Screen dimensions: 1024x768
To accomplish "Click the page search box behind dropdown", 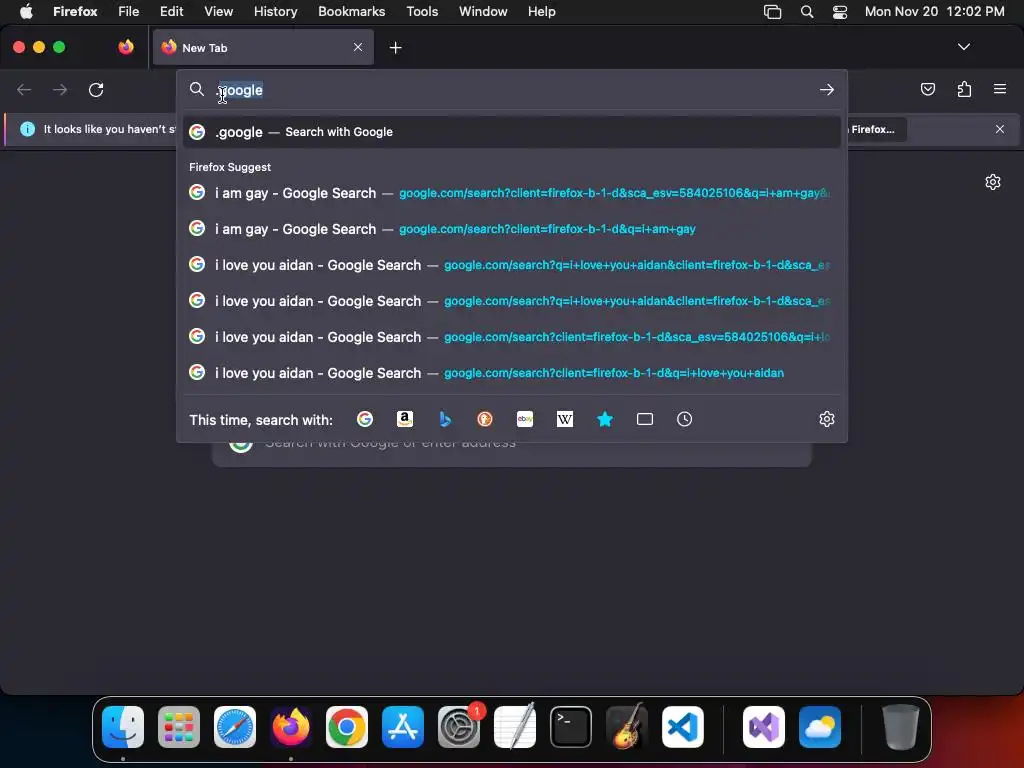I will click(512, 455).
